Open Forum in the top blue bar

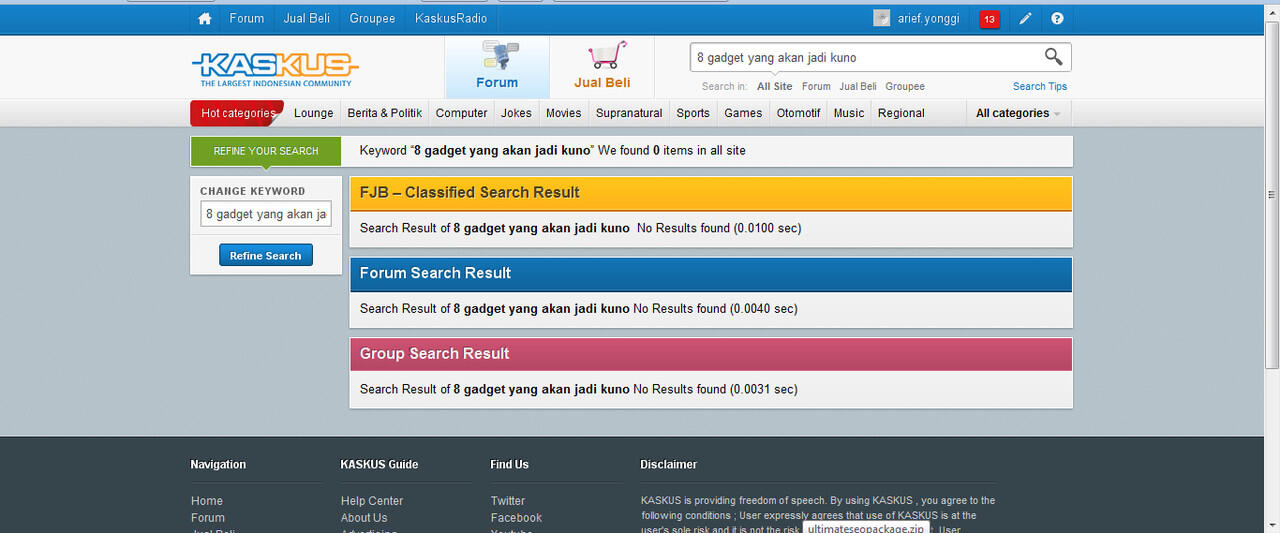247,18
